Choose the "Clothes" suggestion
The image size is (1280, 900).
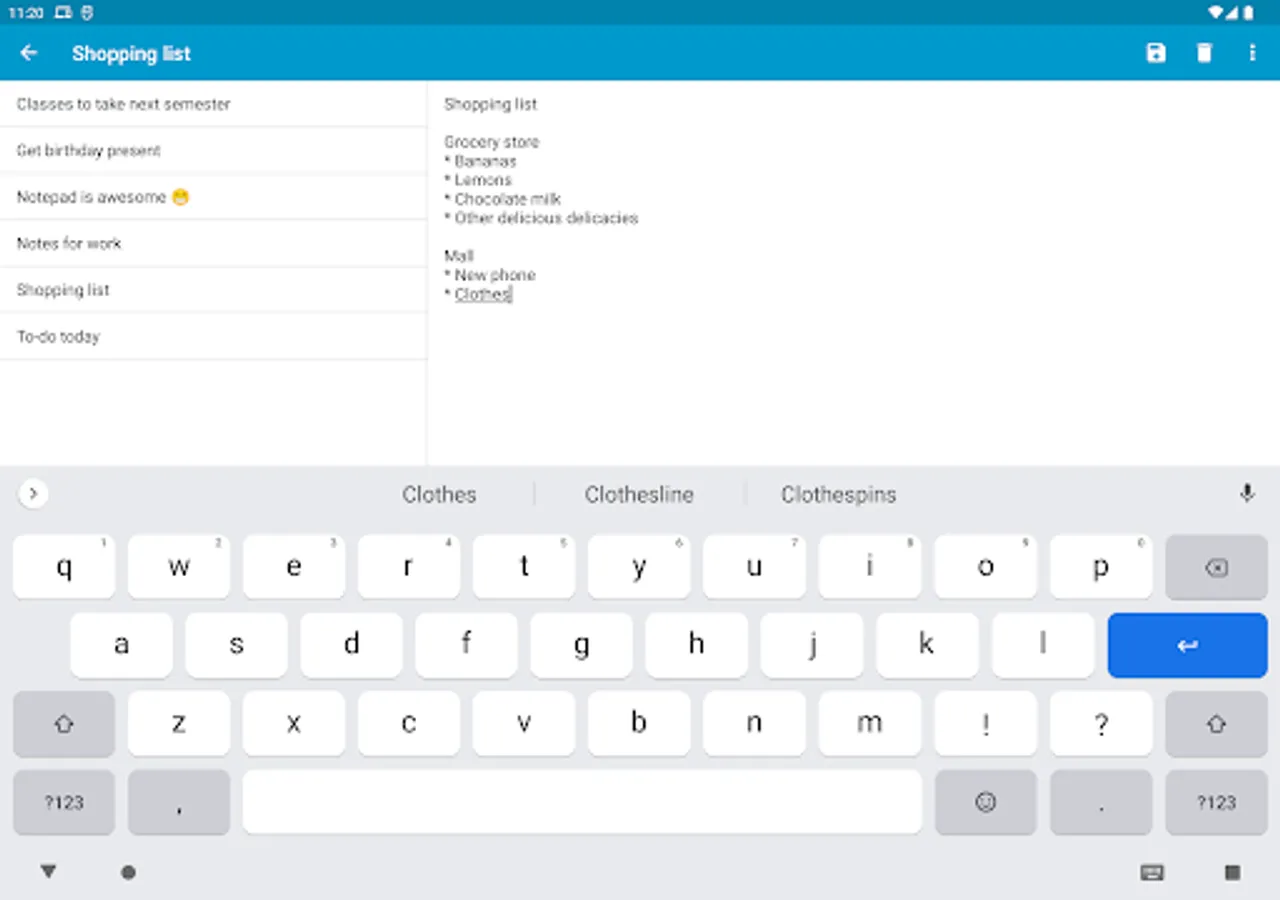(x=439, y=494)
